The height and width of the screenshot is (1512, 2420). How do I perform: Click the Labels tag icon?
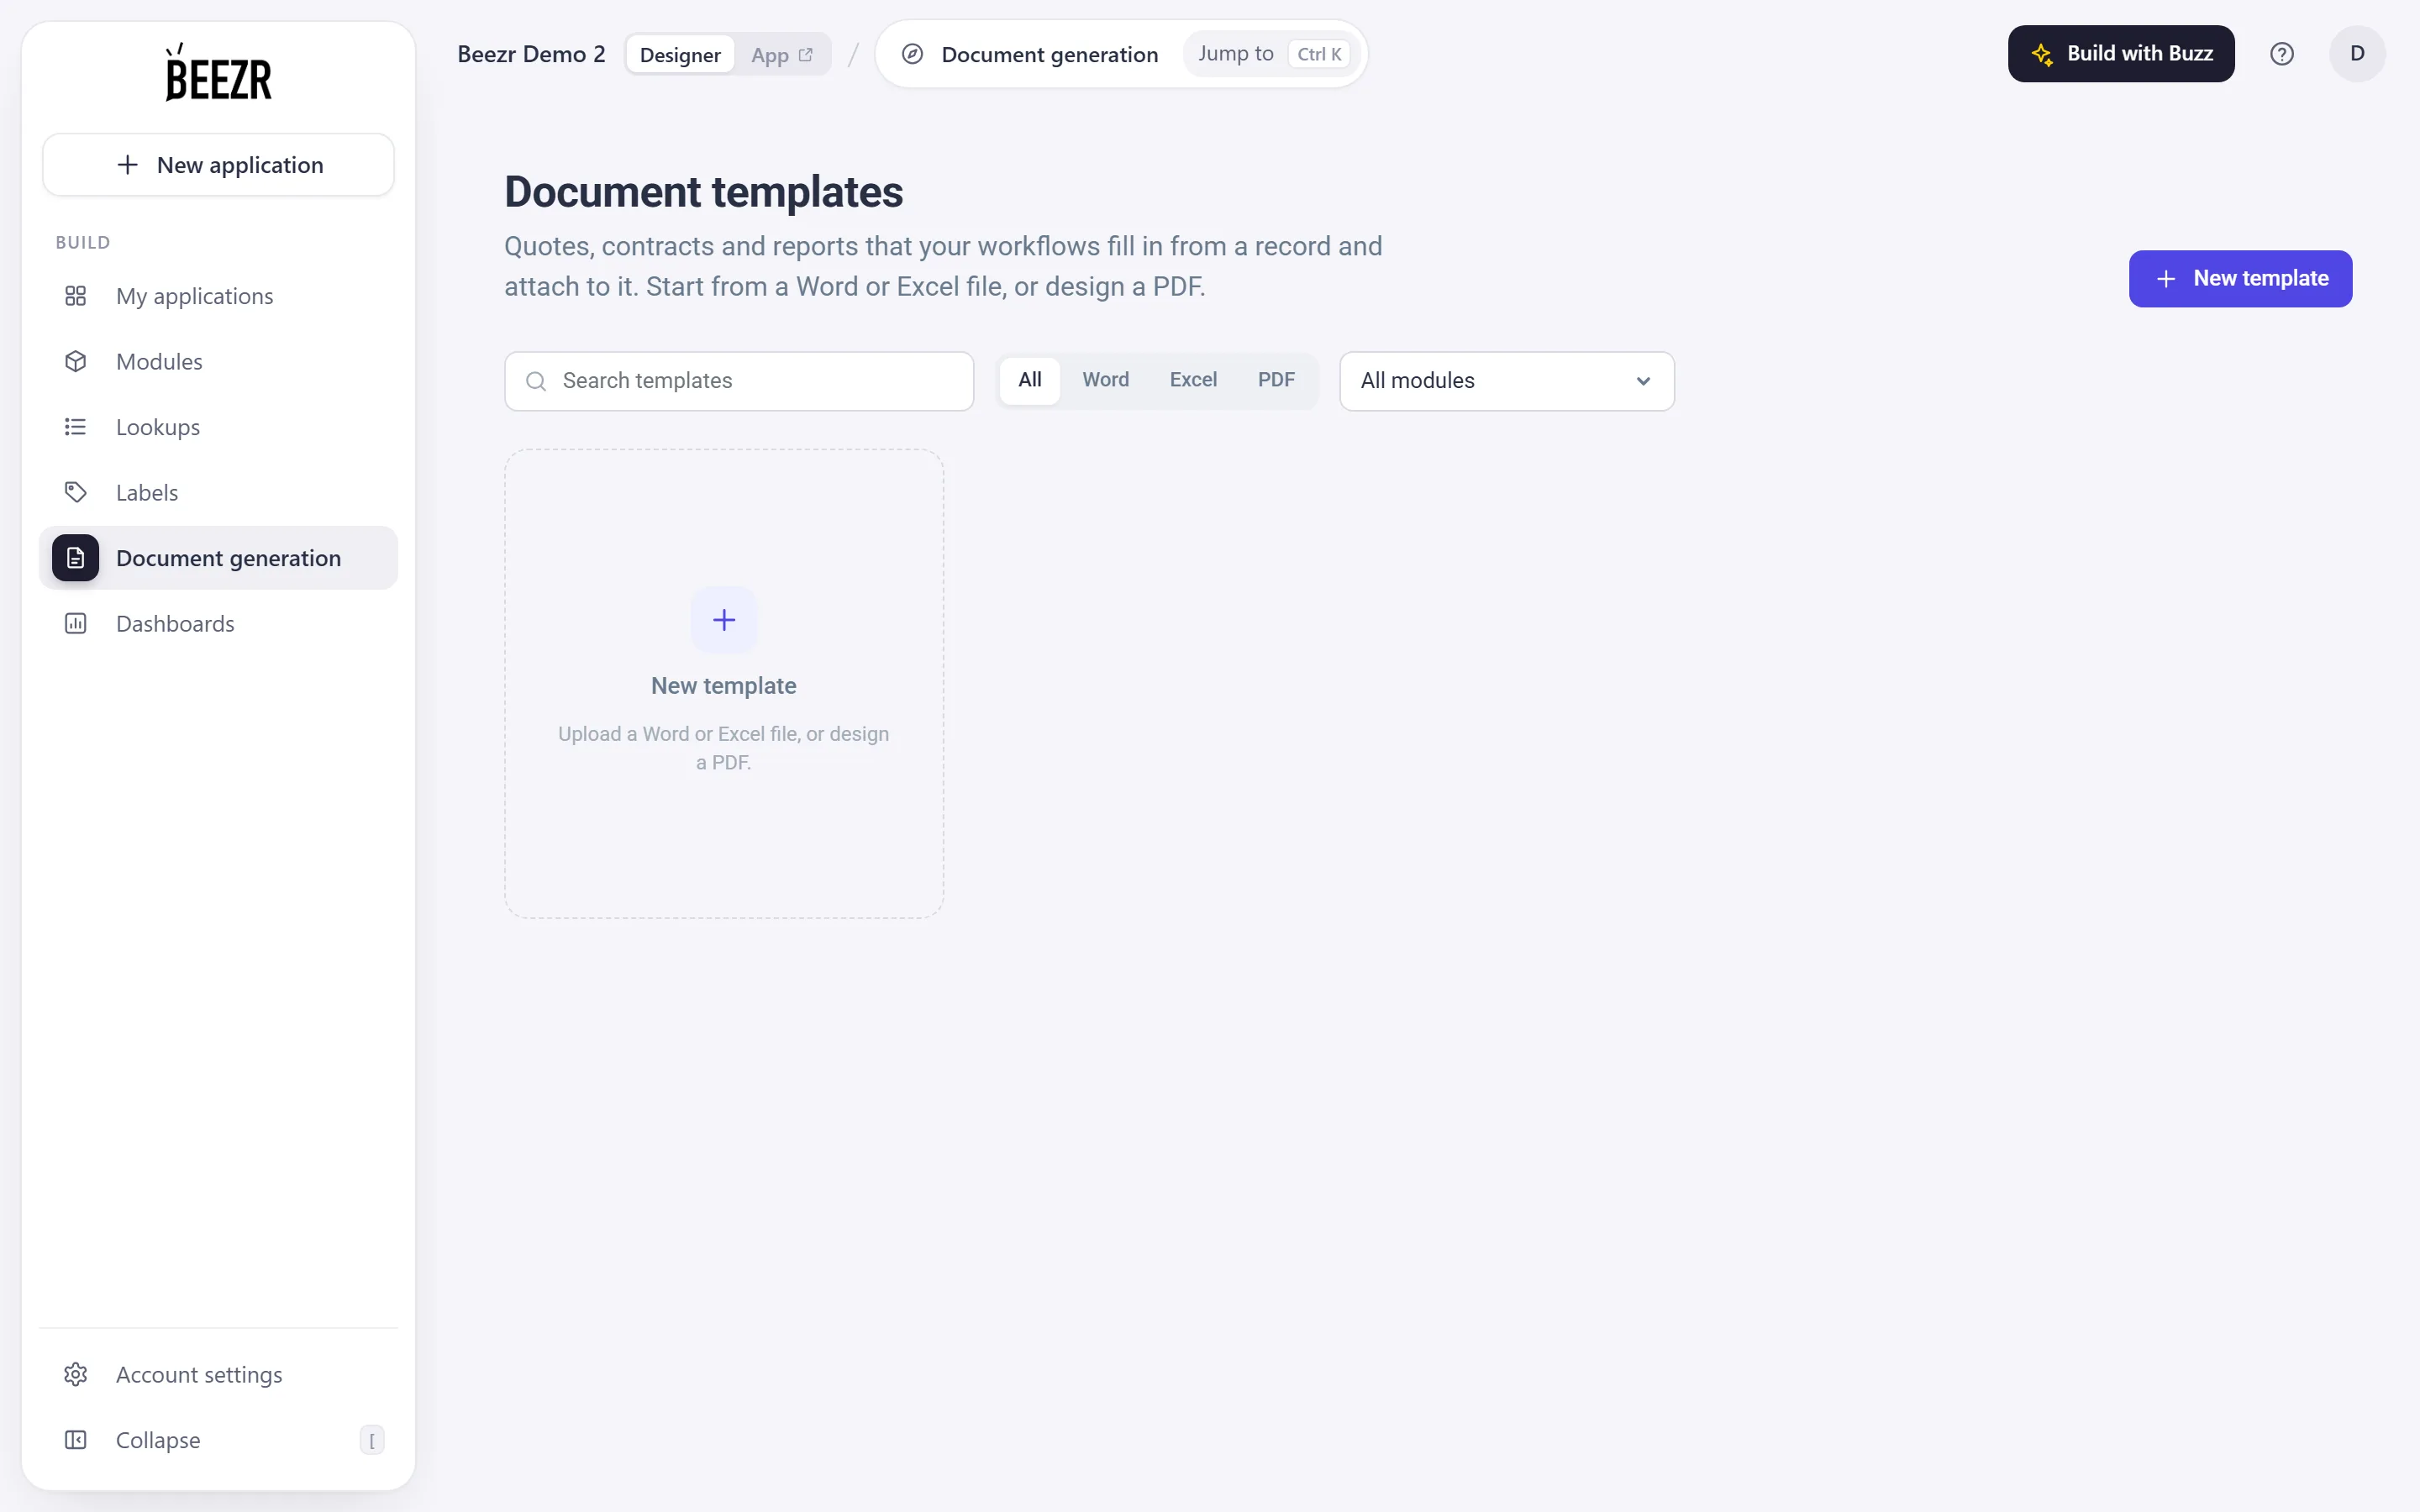(x=75, y=492)
